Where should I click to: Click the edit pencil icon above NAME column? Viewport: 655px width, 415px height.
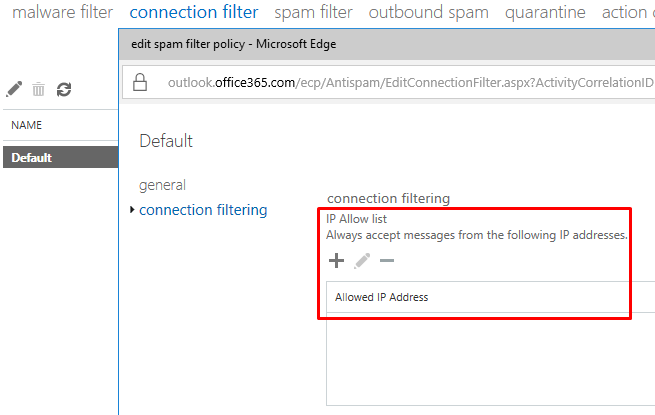[x=14, y=89]
